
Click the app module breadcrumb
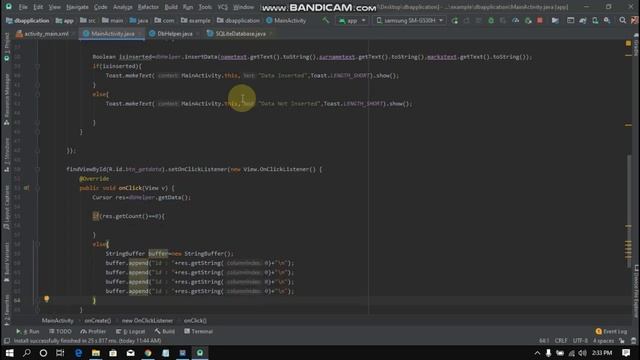[x=65, y=20]
